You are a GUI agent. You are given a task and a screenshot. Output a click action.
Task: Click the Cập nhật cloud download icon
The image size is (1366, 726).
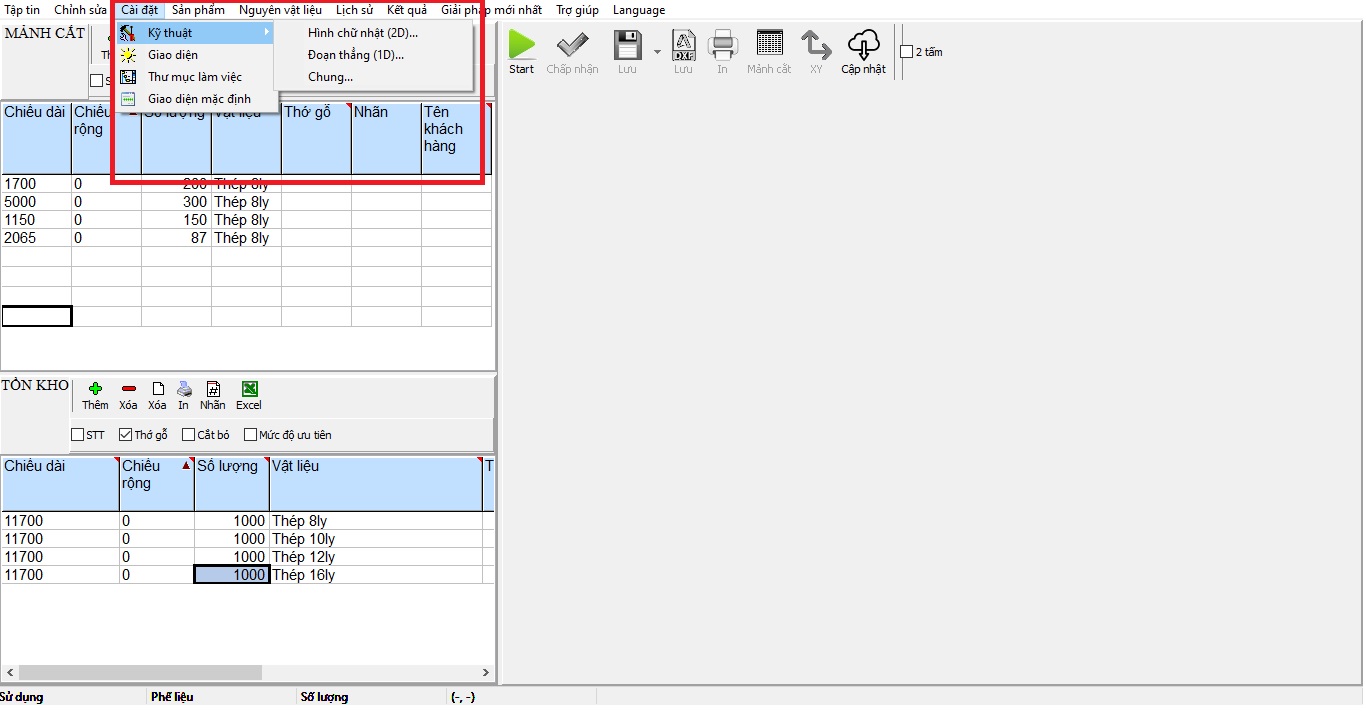(863, 45)
